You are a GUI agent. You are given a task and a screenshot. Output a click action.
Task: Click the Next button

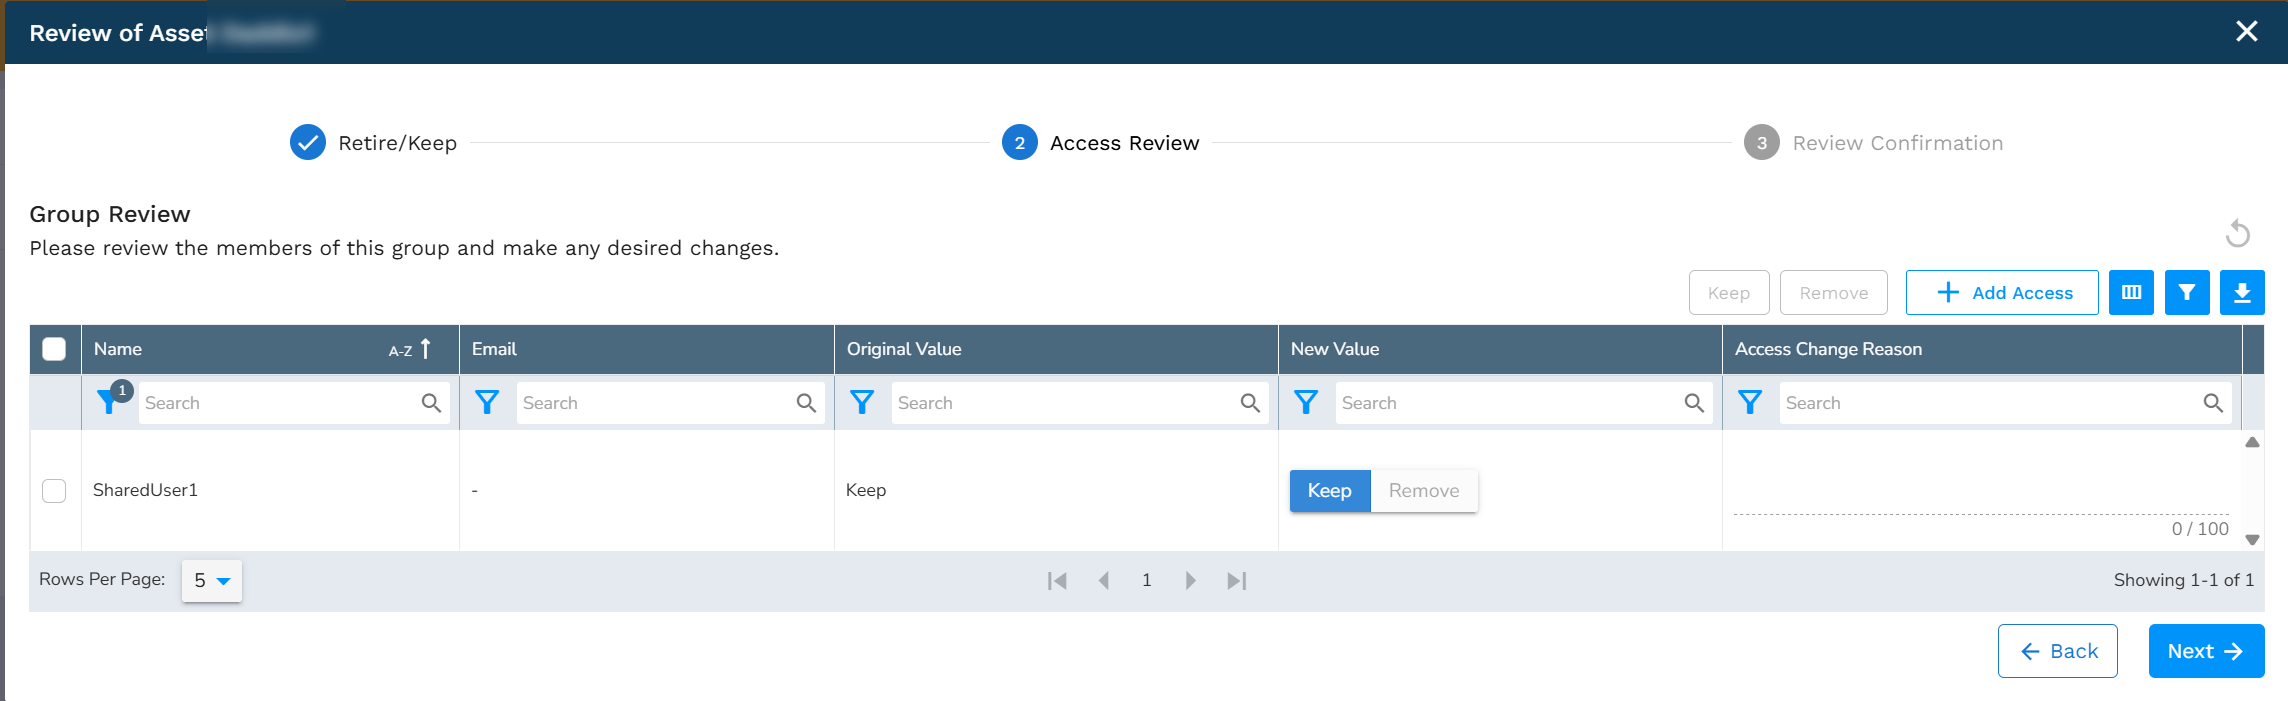point(2206,651)
